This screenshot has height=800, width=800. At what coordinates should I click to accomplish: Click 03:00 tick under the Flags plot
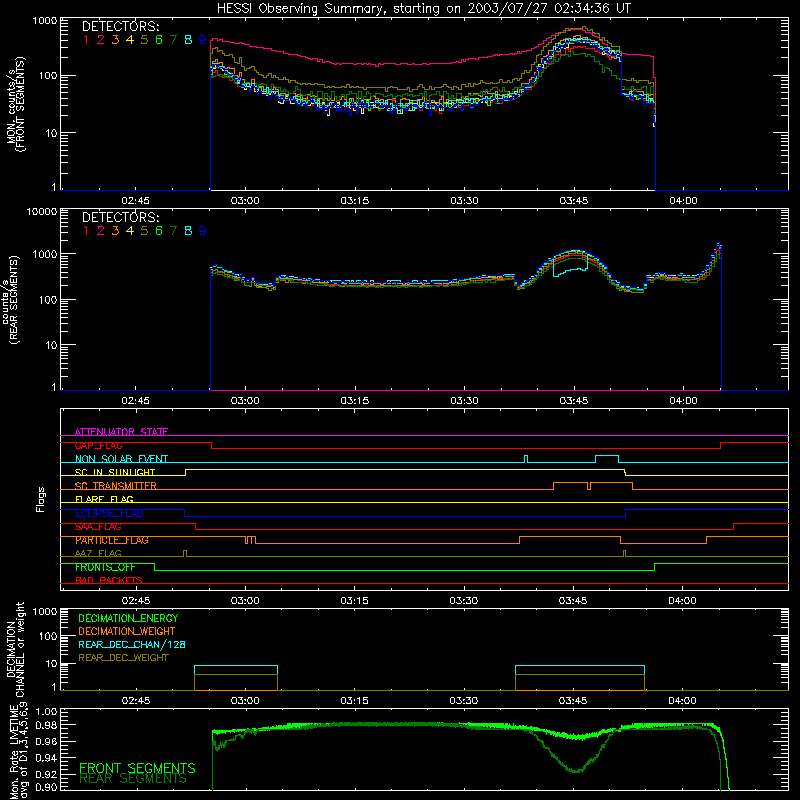tap(245, 601)
